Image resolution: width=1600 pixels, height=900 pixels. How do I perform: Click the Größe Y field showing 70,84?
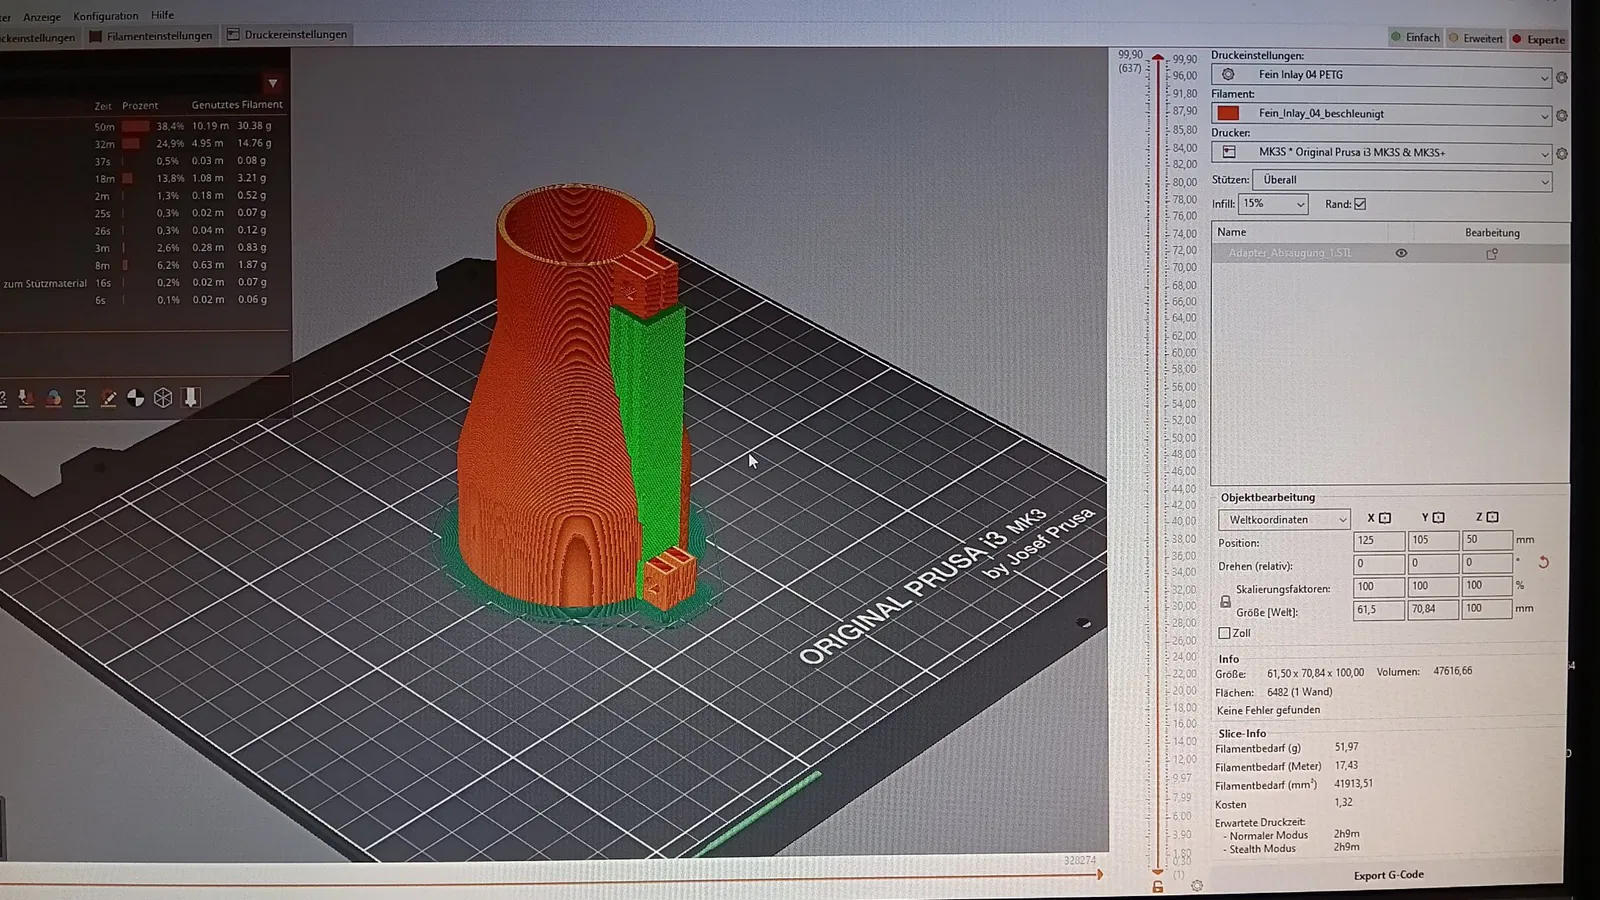[x=1433, y=609]
